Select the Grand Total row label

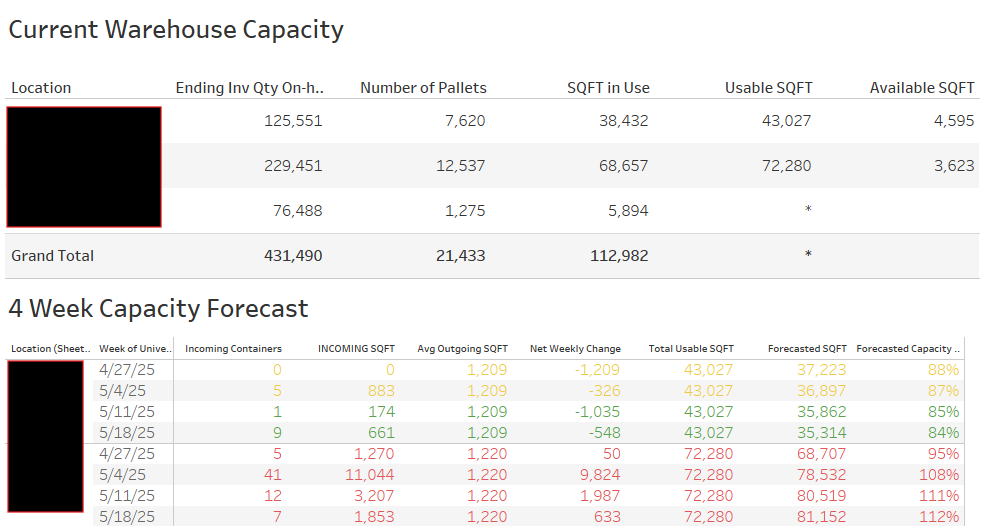(x=52, y=256)
